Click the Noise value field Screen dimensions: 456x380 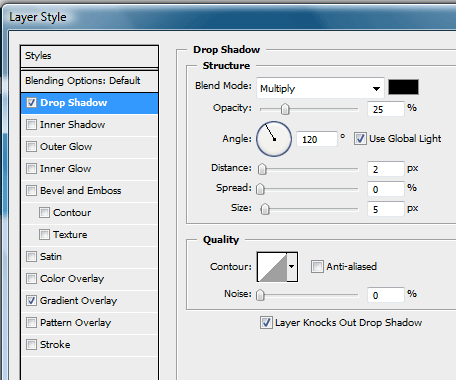(x=386, y=295)
